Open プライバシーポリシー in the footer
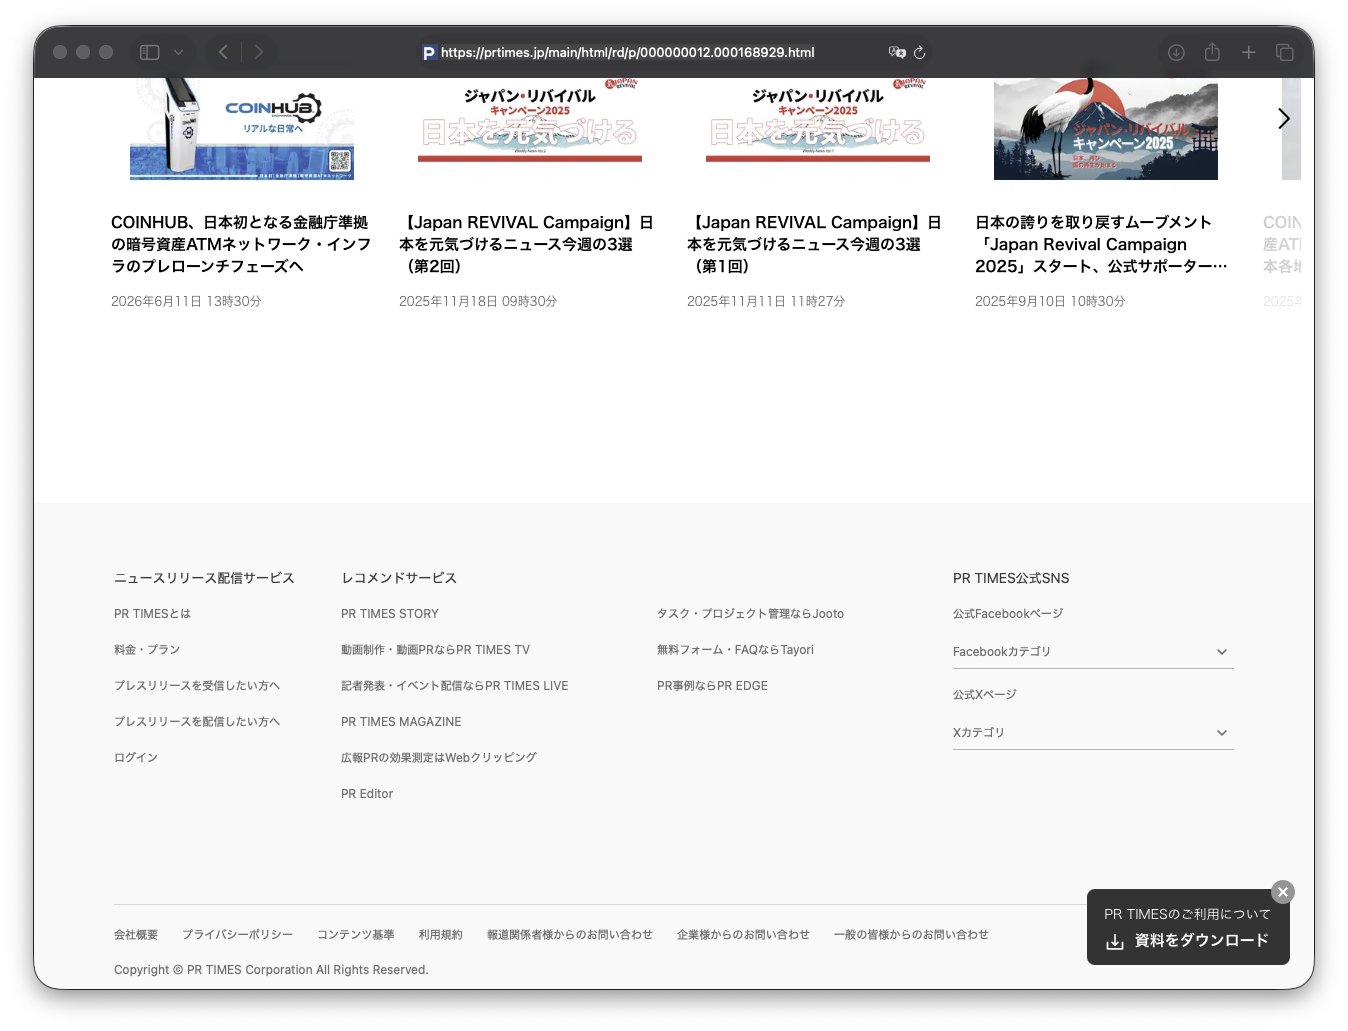Image resolution: width=1348 pixels, height=1031 pixels. pyautogui.click(x=238, y=935)
